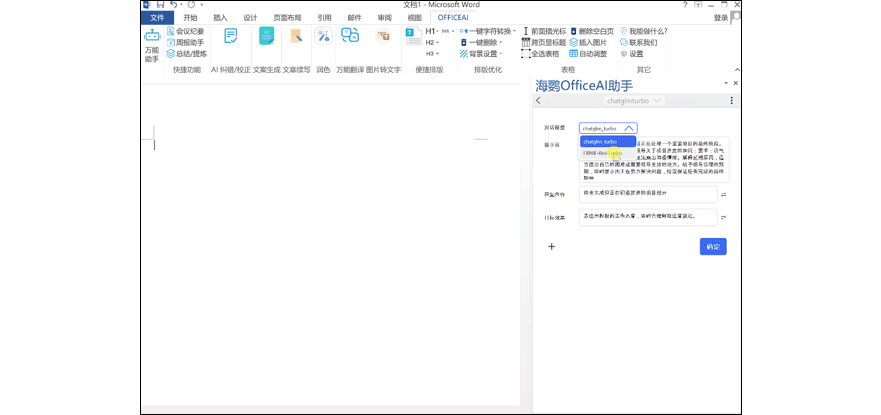
Task: Launch the 文章续写 tool
Action: pyautogui.click(x=296, y=37)
